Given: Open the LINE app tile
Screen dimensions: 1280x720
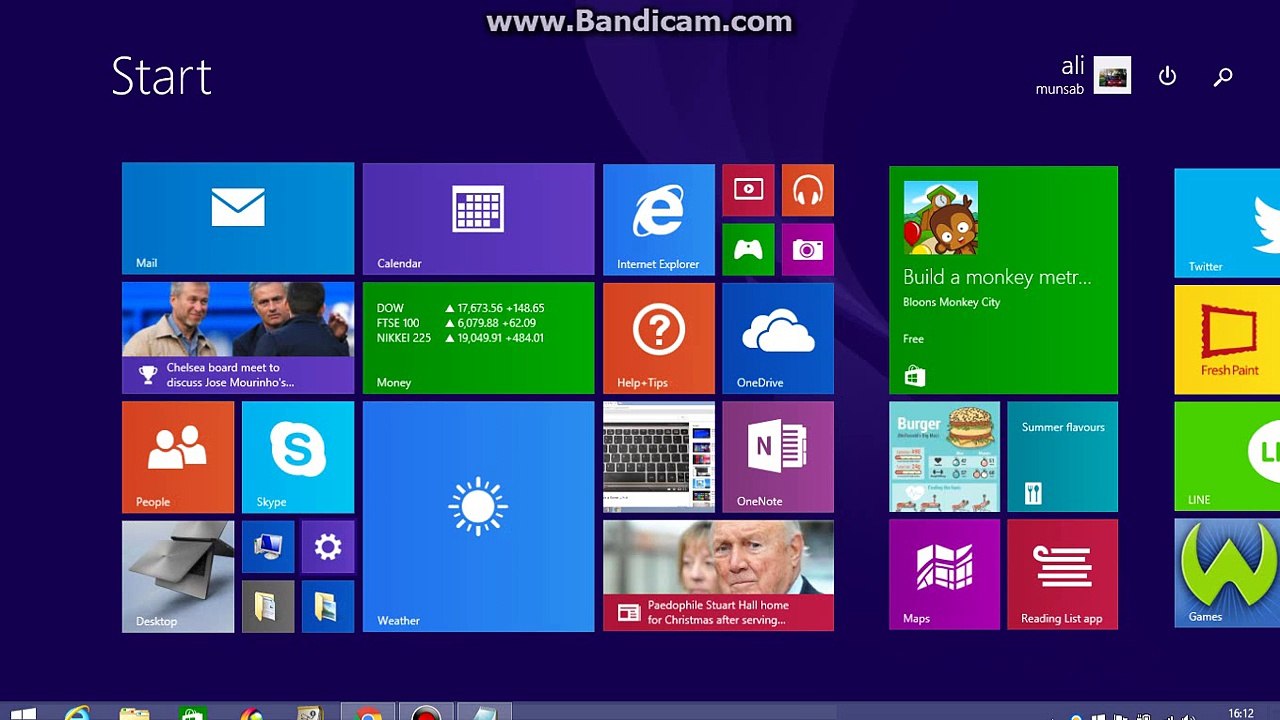Looking at the screenshot, I should point(1227,456).
